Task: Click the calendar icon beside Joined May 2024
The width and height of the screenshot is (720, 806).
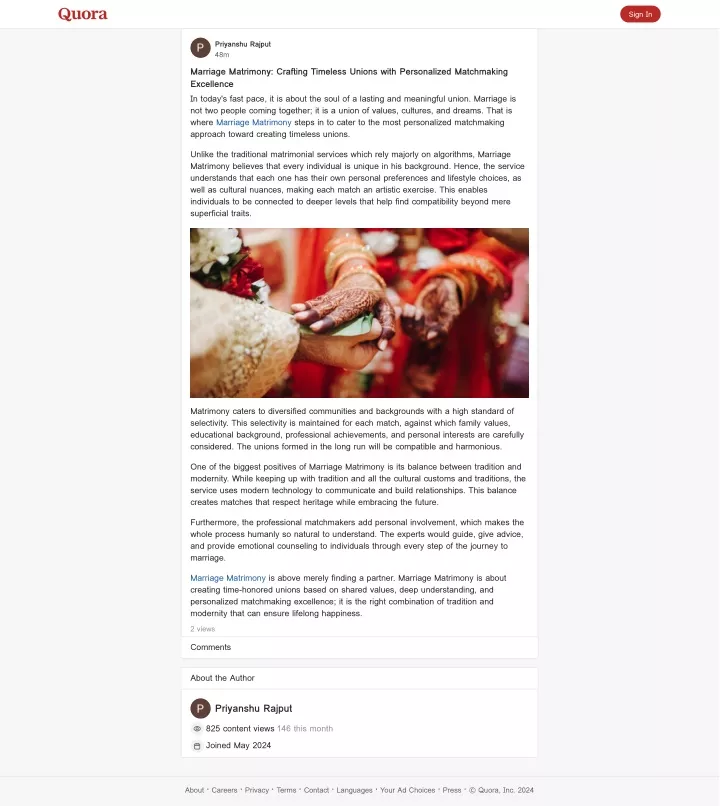Action: click(197, 745)
